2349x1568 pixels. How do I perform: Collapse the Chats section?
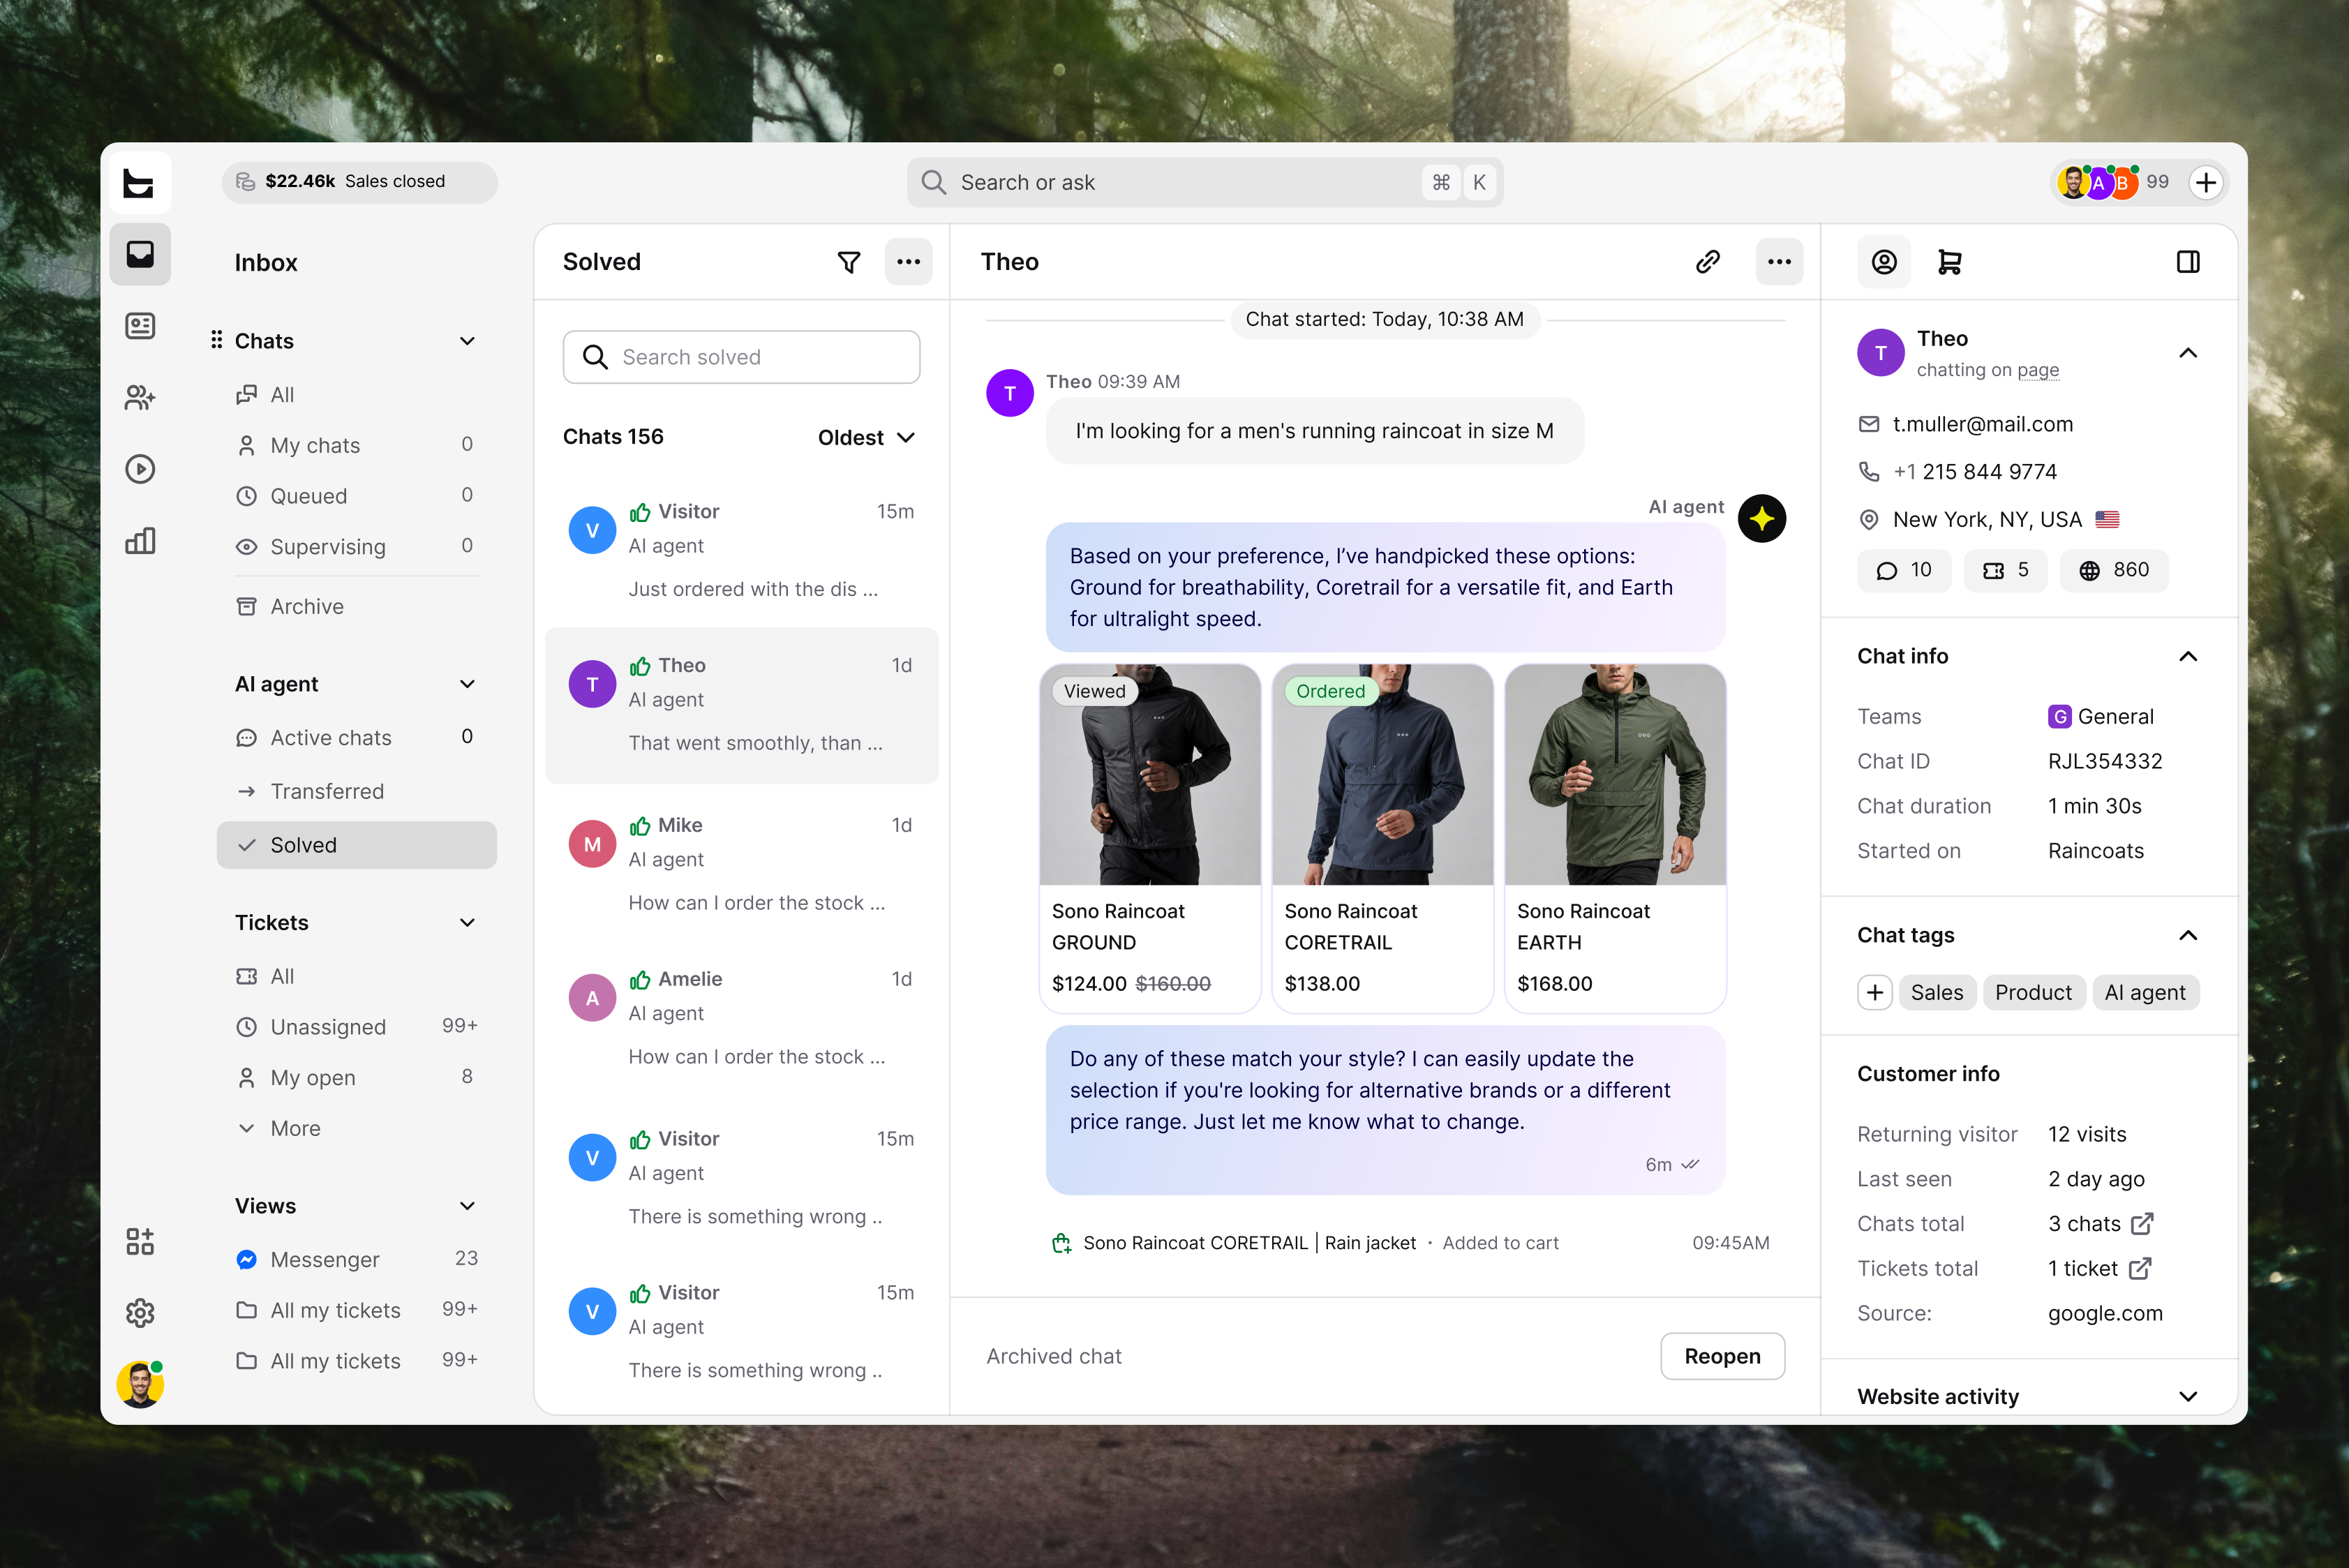click(467, 341)
